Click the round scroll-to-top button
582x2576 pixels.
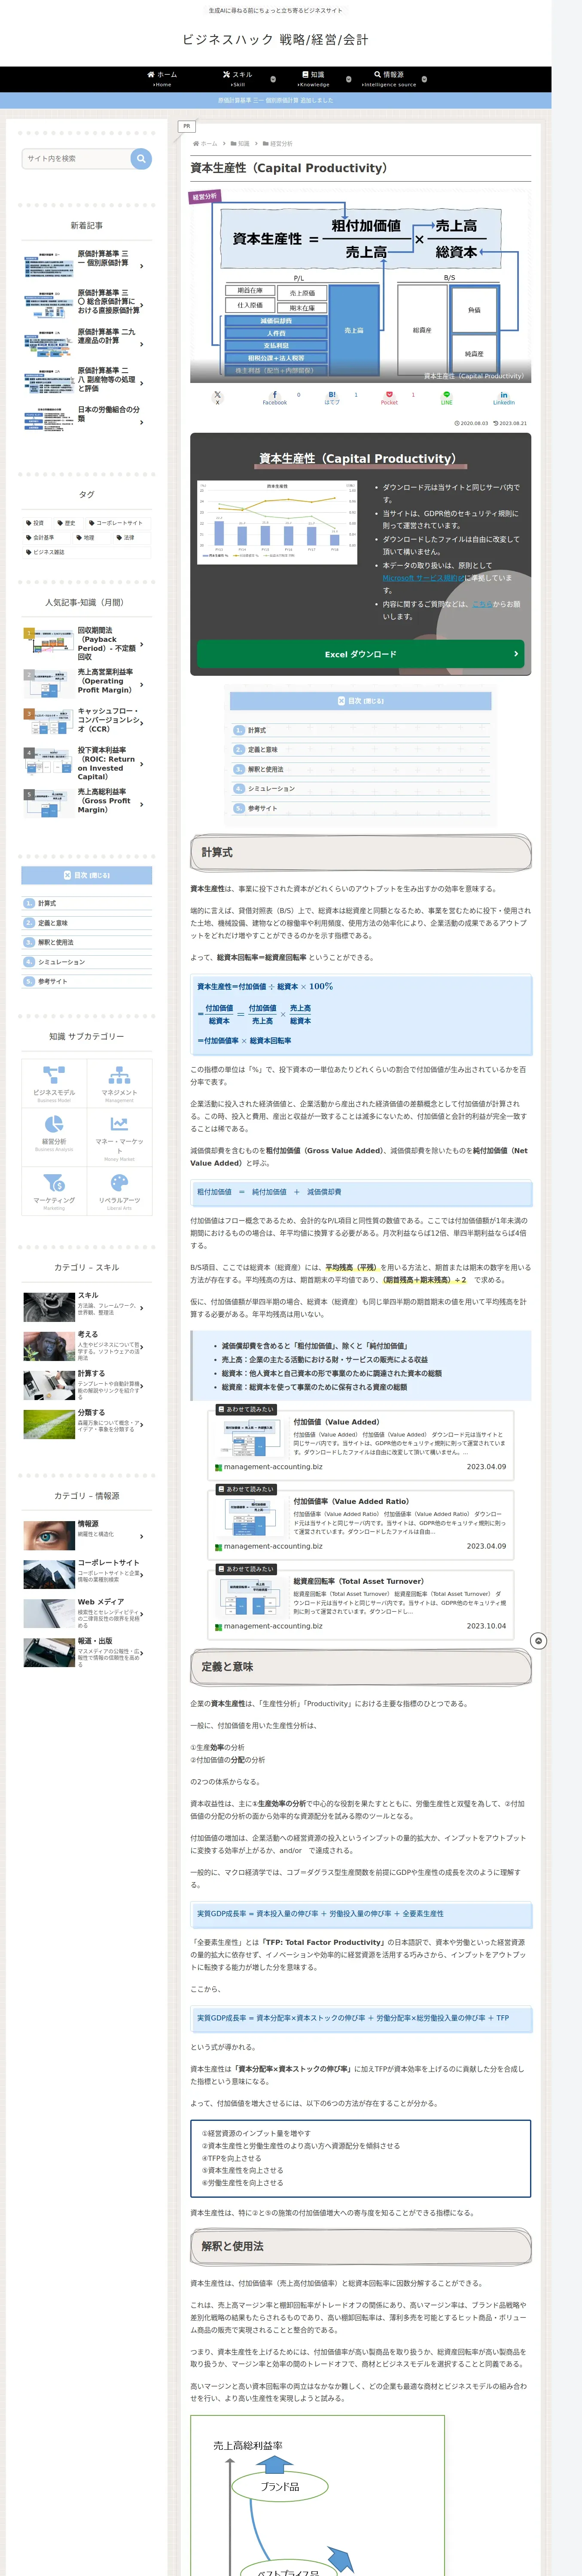coord(538,1641)
